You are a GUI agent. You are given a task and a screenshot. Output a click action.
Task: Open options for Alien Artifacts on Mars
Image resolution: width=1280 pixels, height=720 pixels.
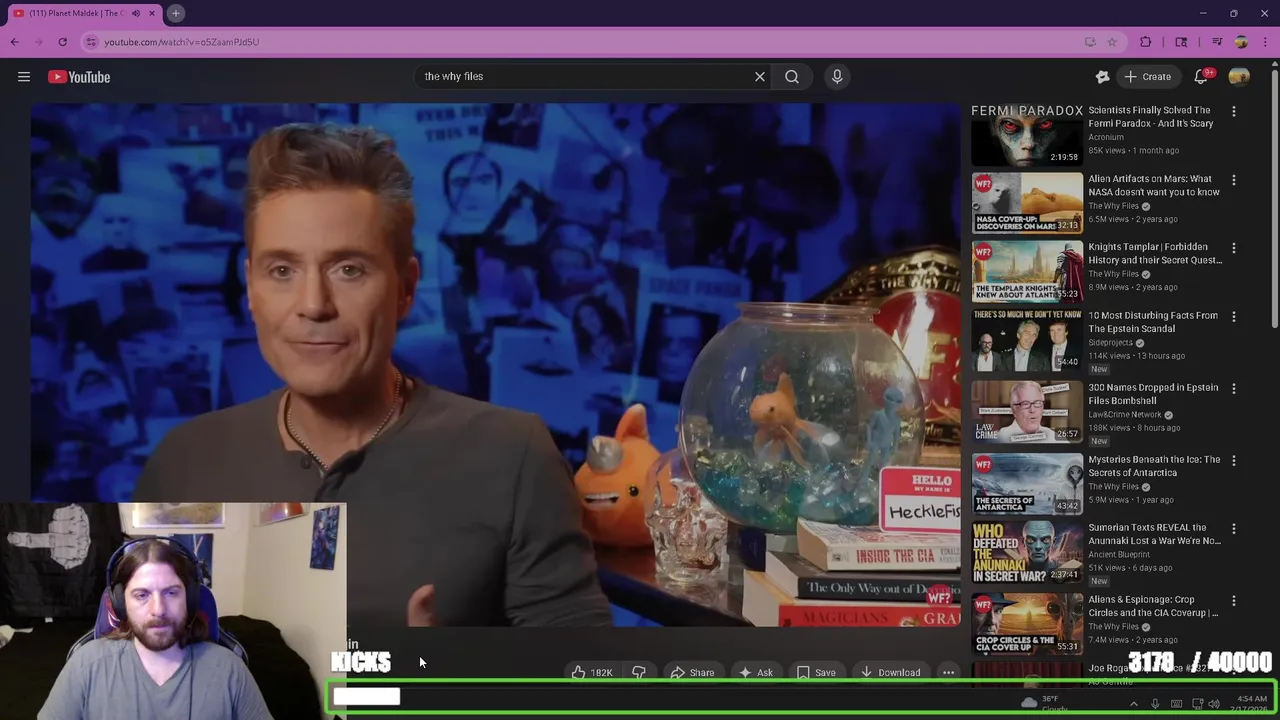point(1233,180)
